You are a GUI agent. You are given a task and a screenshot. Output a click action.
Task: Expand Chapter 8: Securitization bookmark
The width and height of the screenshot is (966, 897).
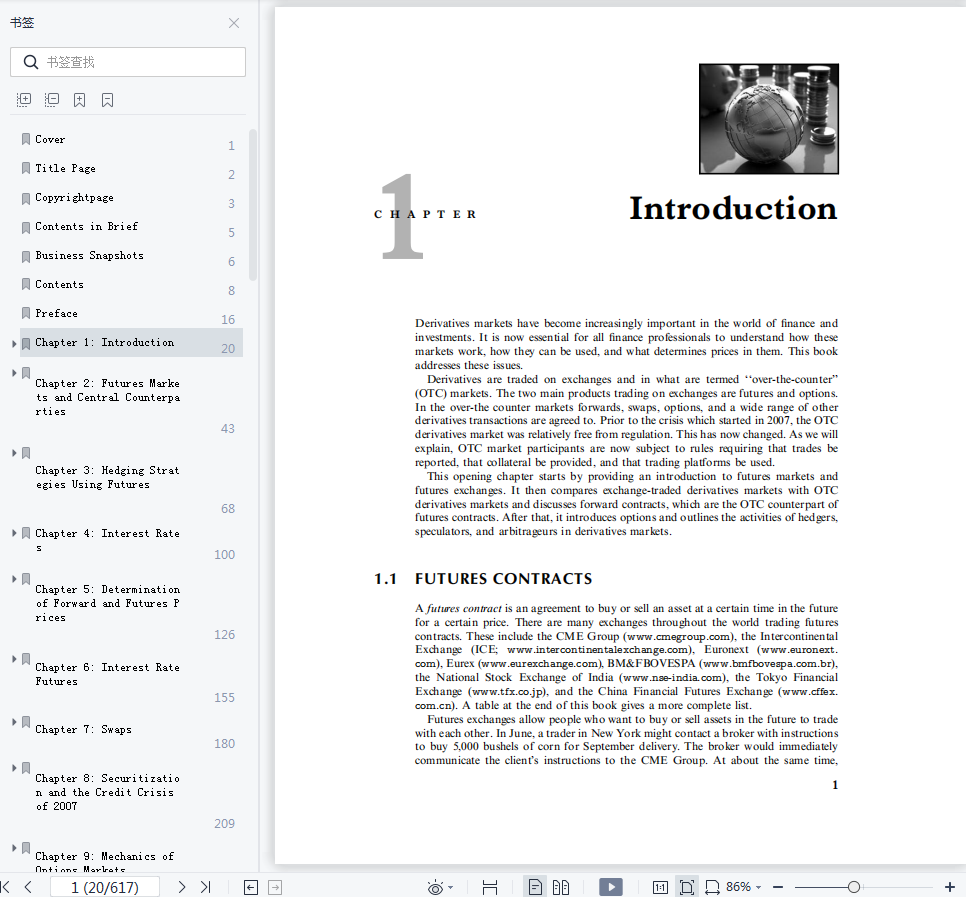14,768
